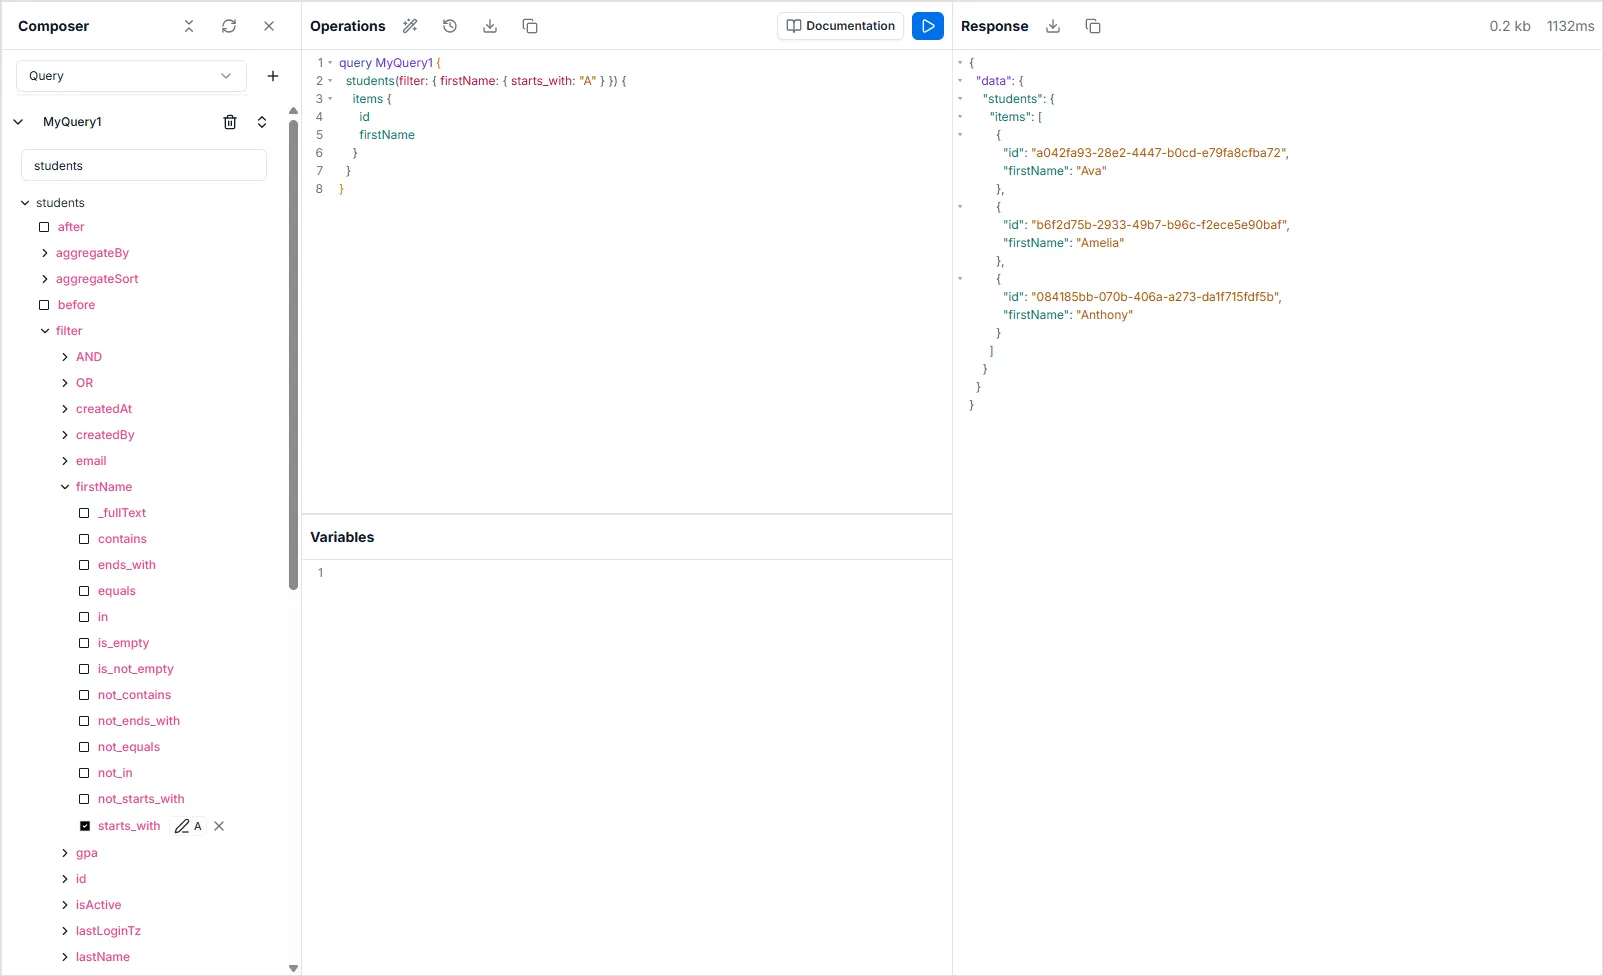This screenshot has width=1603, height=976.
Task: Click the prettify magic wand icon
Action: (x=410, y=26)
